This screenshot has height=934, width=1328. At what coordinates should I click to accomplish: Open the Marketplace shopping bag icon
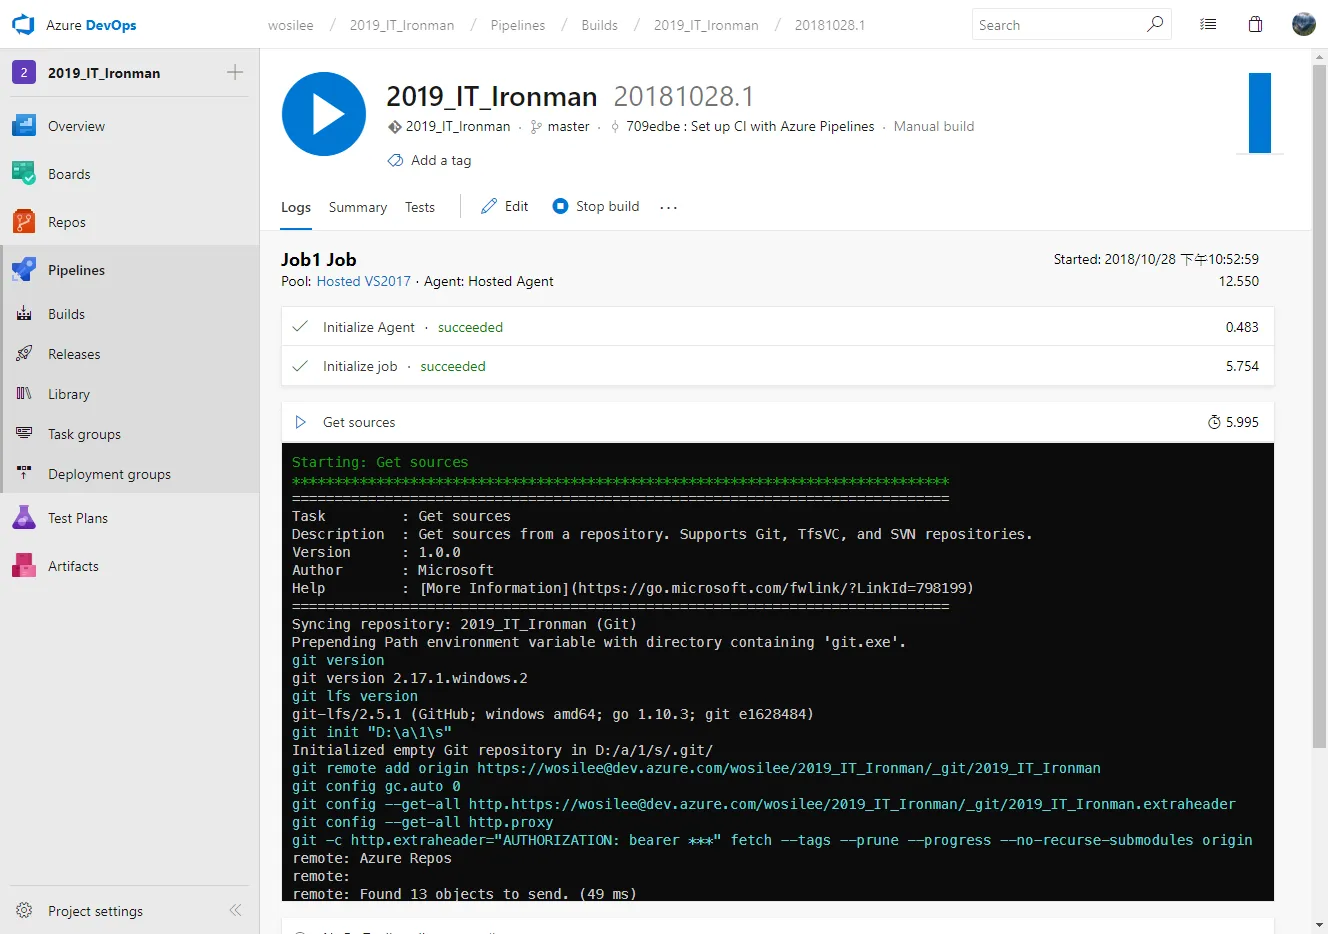pyautogui.click(x=1255, y=24)
